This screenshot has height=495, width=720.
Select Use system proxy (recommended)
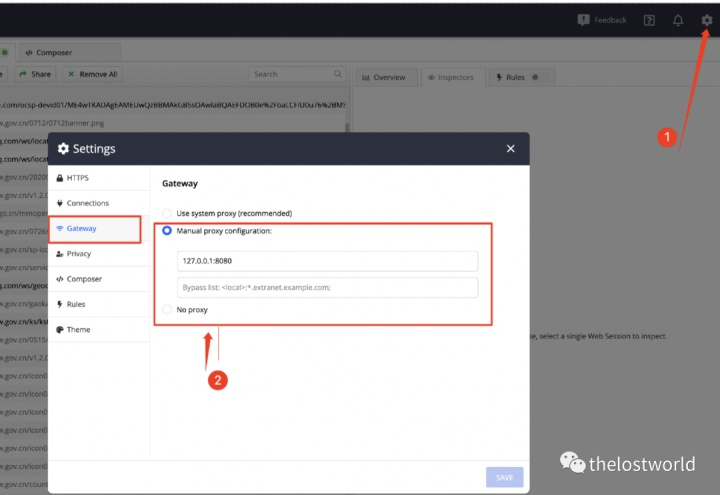click(x=167, y=213)
